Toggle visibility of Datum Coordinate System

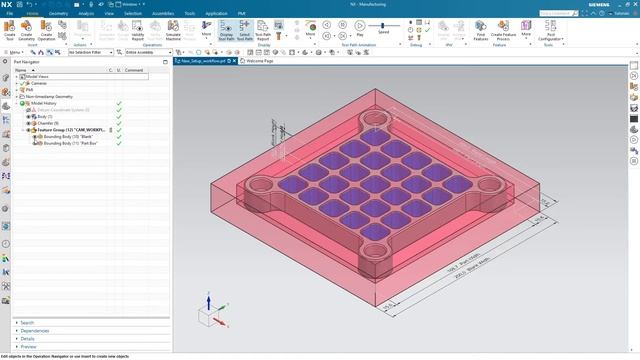point(29,110)
